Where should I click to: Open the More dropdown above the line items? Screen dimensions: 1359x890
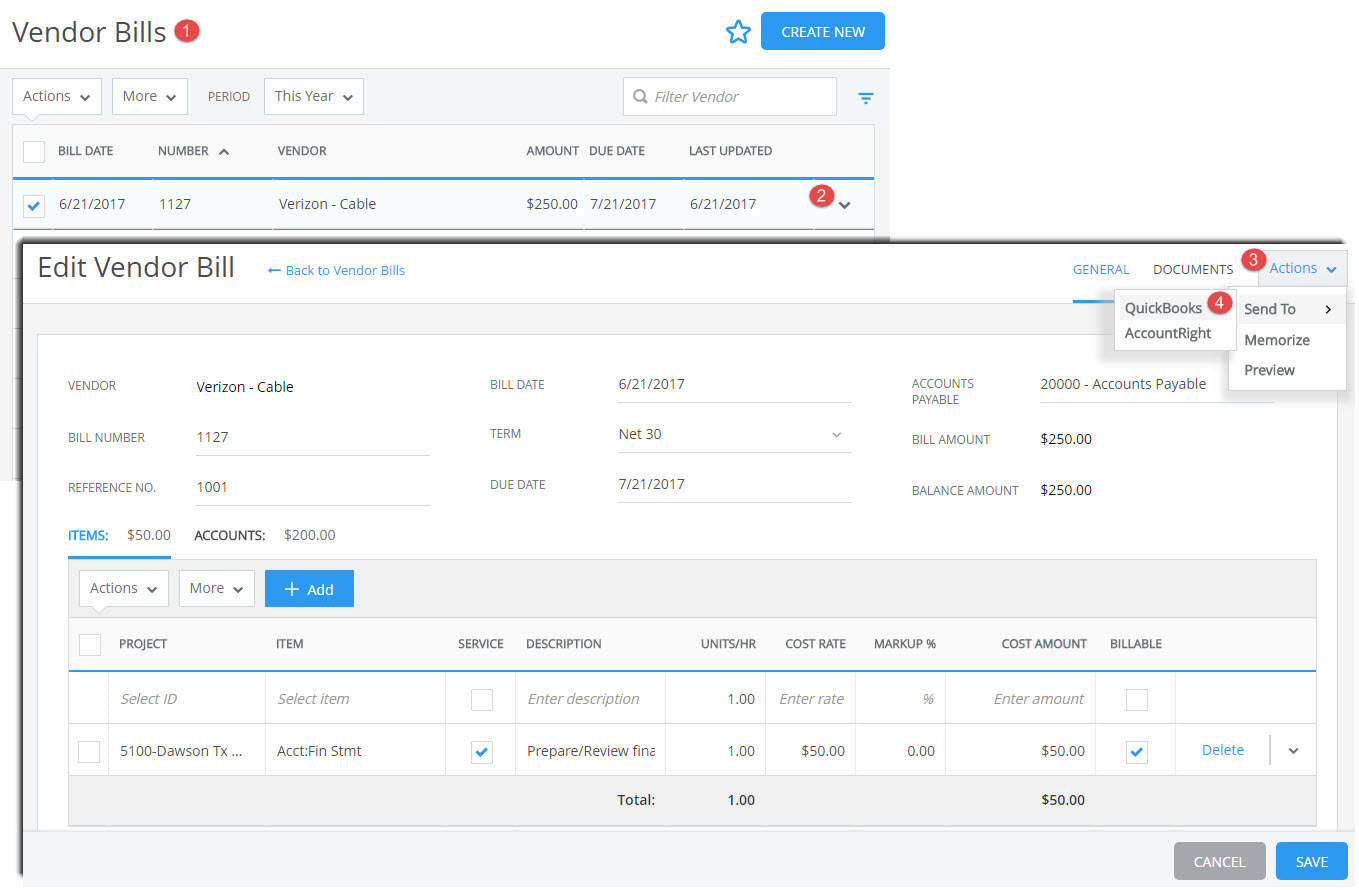pyautogui.click(x=216, y=588)
